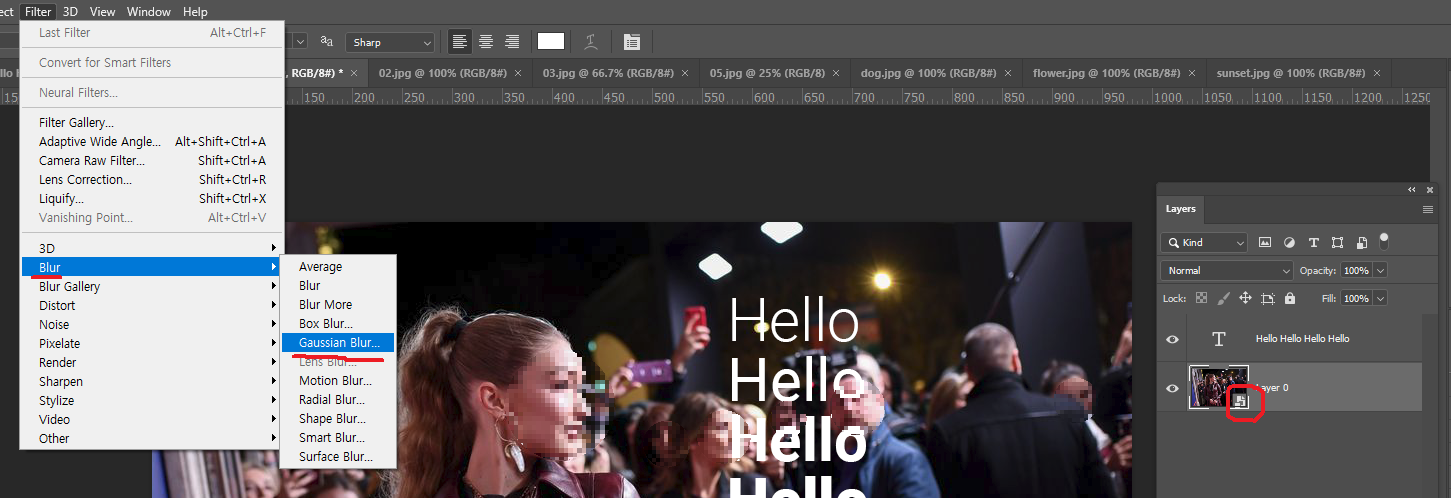Open the View menu
Screen dimensions: 1451x498
click(x=102, y=11)
